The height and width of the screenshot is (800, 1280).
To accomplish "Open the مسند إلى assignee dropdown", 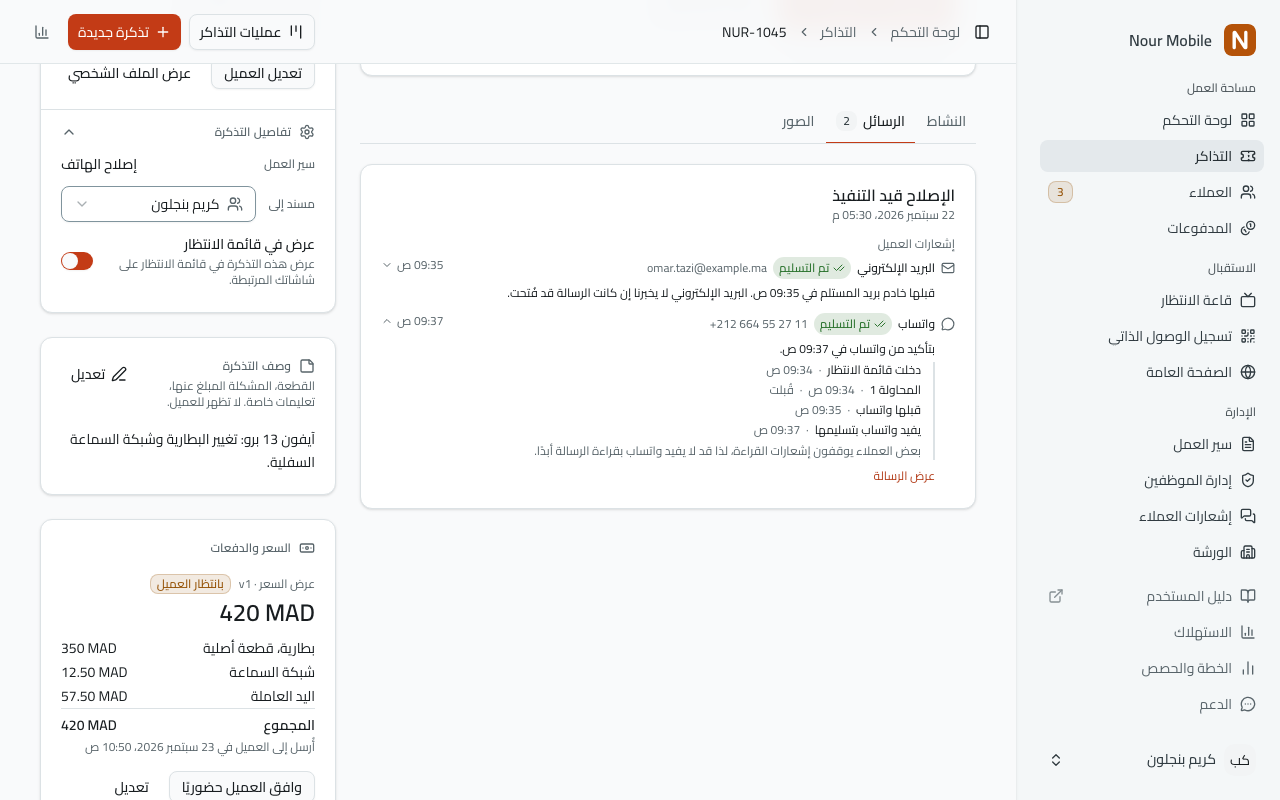I will 158,204.
